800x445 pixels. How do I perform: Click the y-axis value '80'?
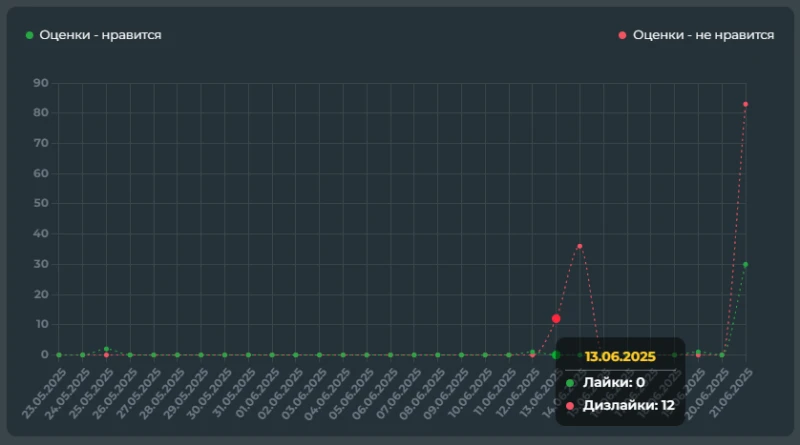click(x=41, y=112)
